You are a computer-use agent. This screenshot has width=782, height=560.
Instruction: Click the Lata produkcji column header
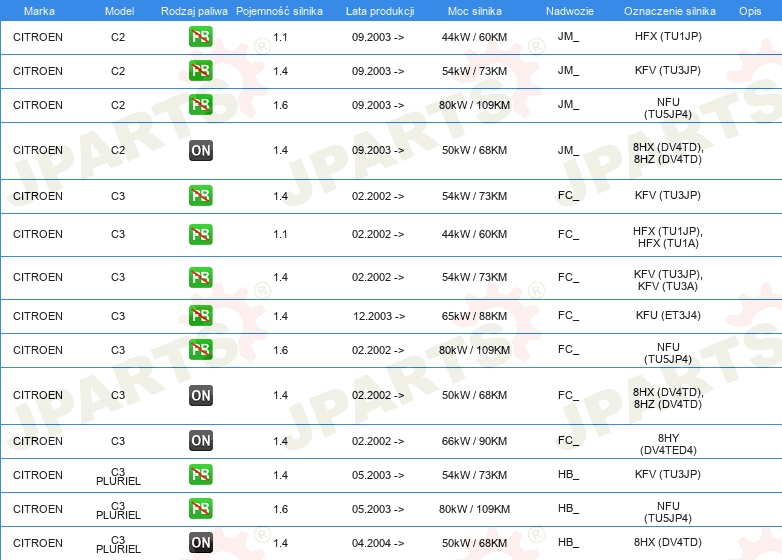coord(380,11)
